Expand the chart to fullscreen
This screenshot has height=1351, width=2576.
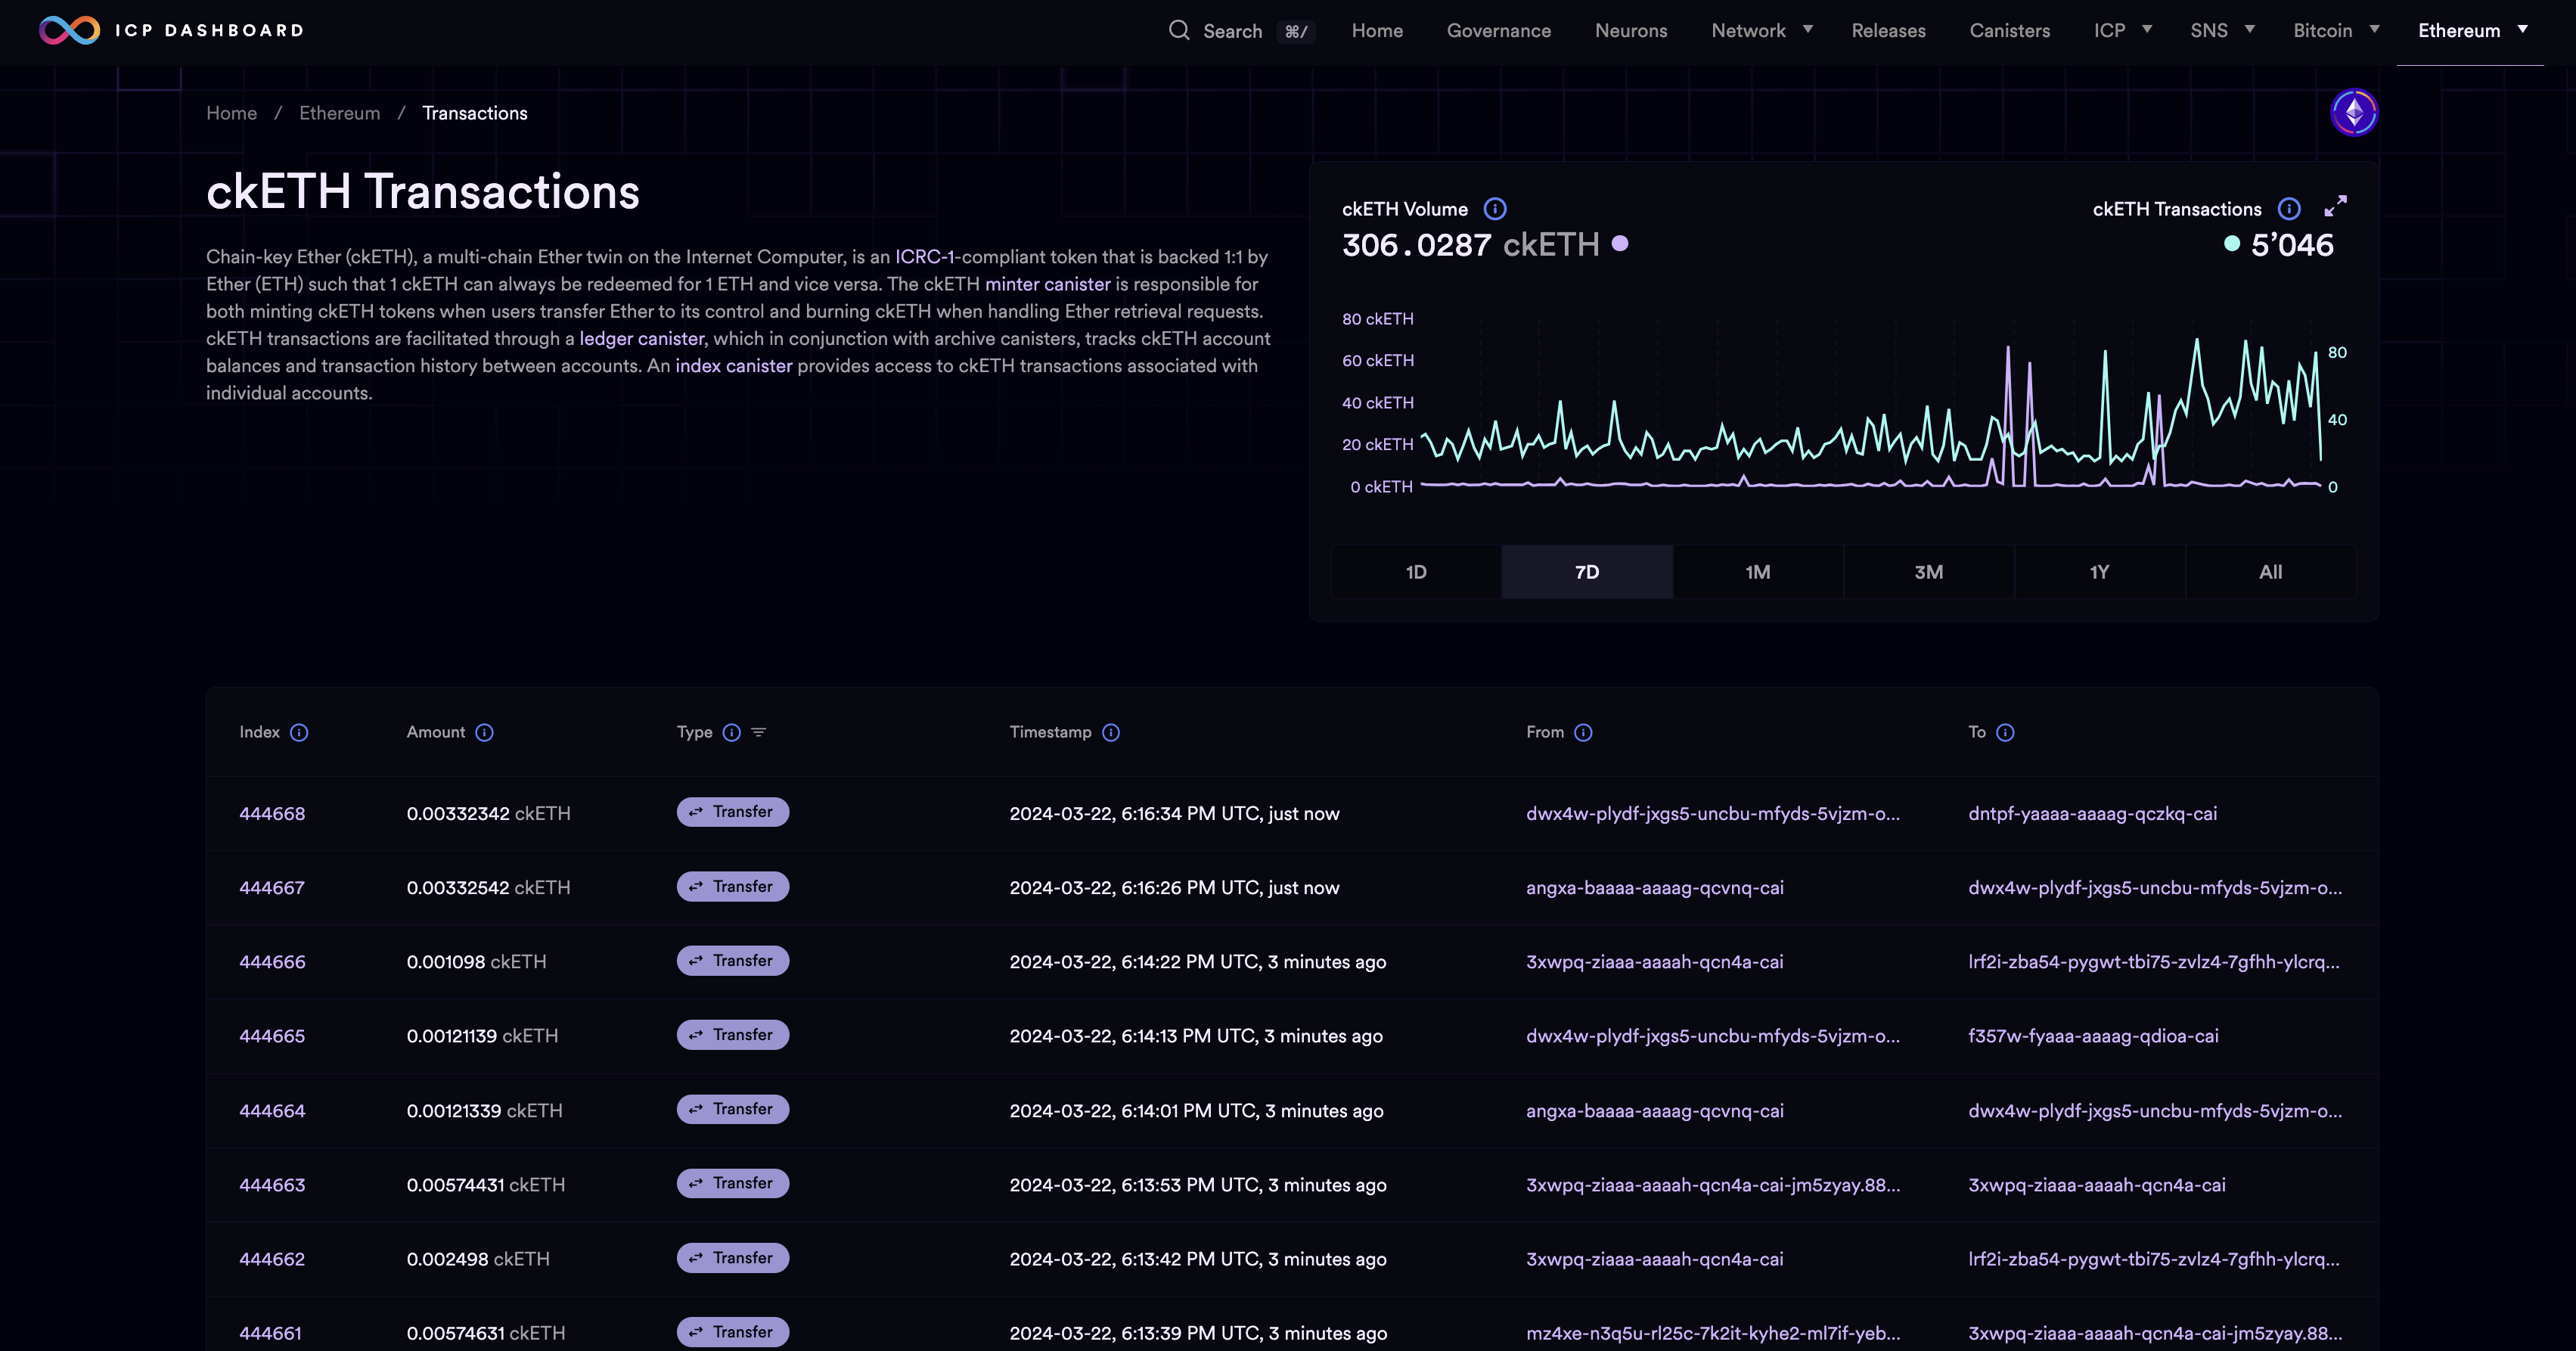click(2335, 207)
